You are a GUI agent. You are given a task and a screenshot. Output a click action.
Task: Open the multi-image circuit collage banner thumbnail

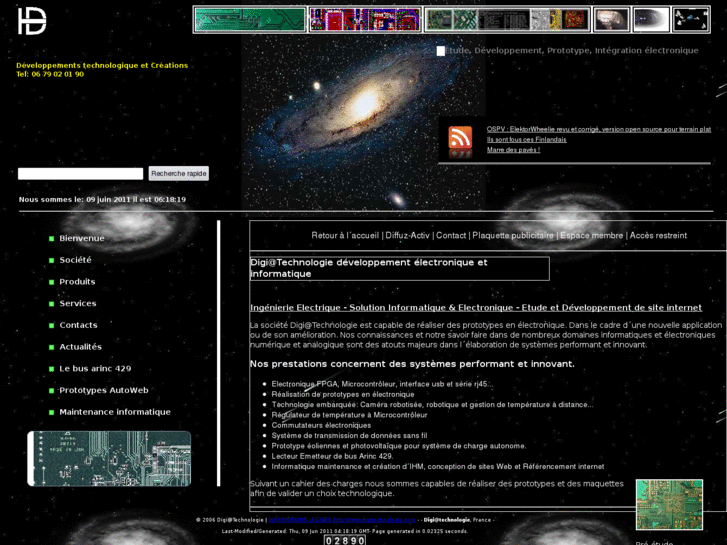(507, 19)
